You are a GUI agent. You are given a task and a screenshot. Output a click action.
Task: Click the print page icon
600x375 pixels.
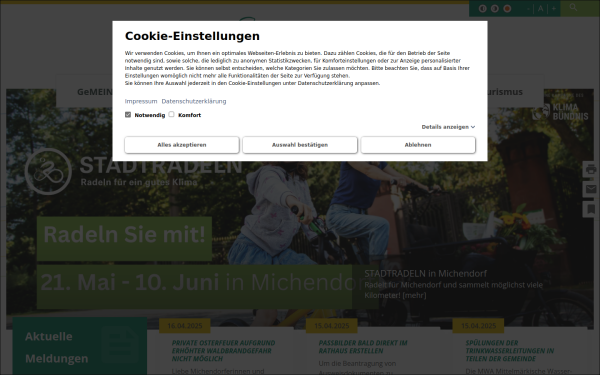click(x=591, y=169)
